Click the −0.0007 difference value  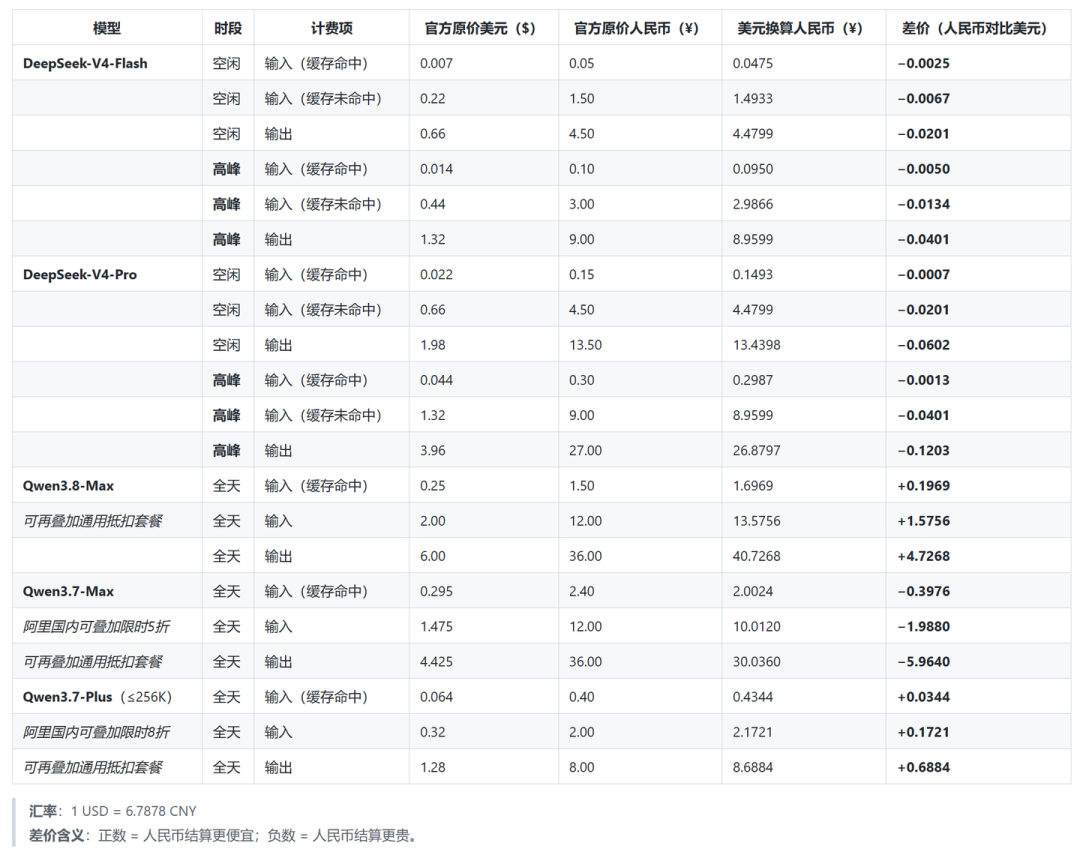(924, 275)
